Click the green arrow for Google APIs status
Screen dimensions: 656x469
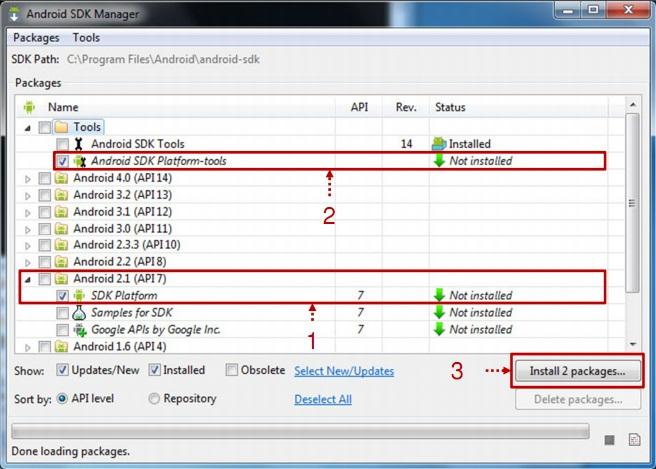pos(439,330)
